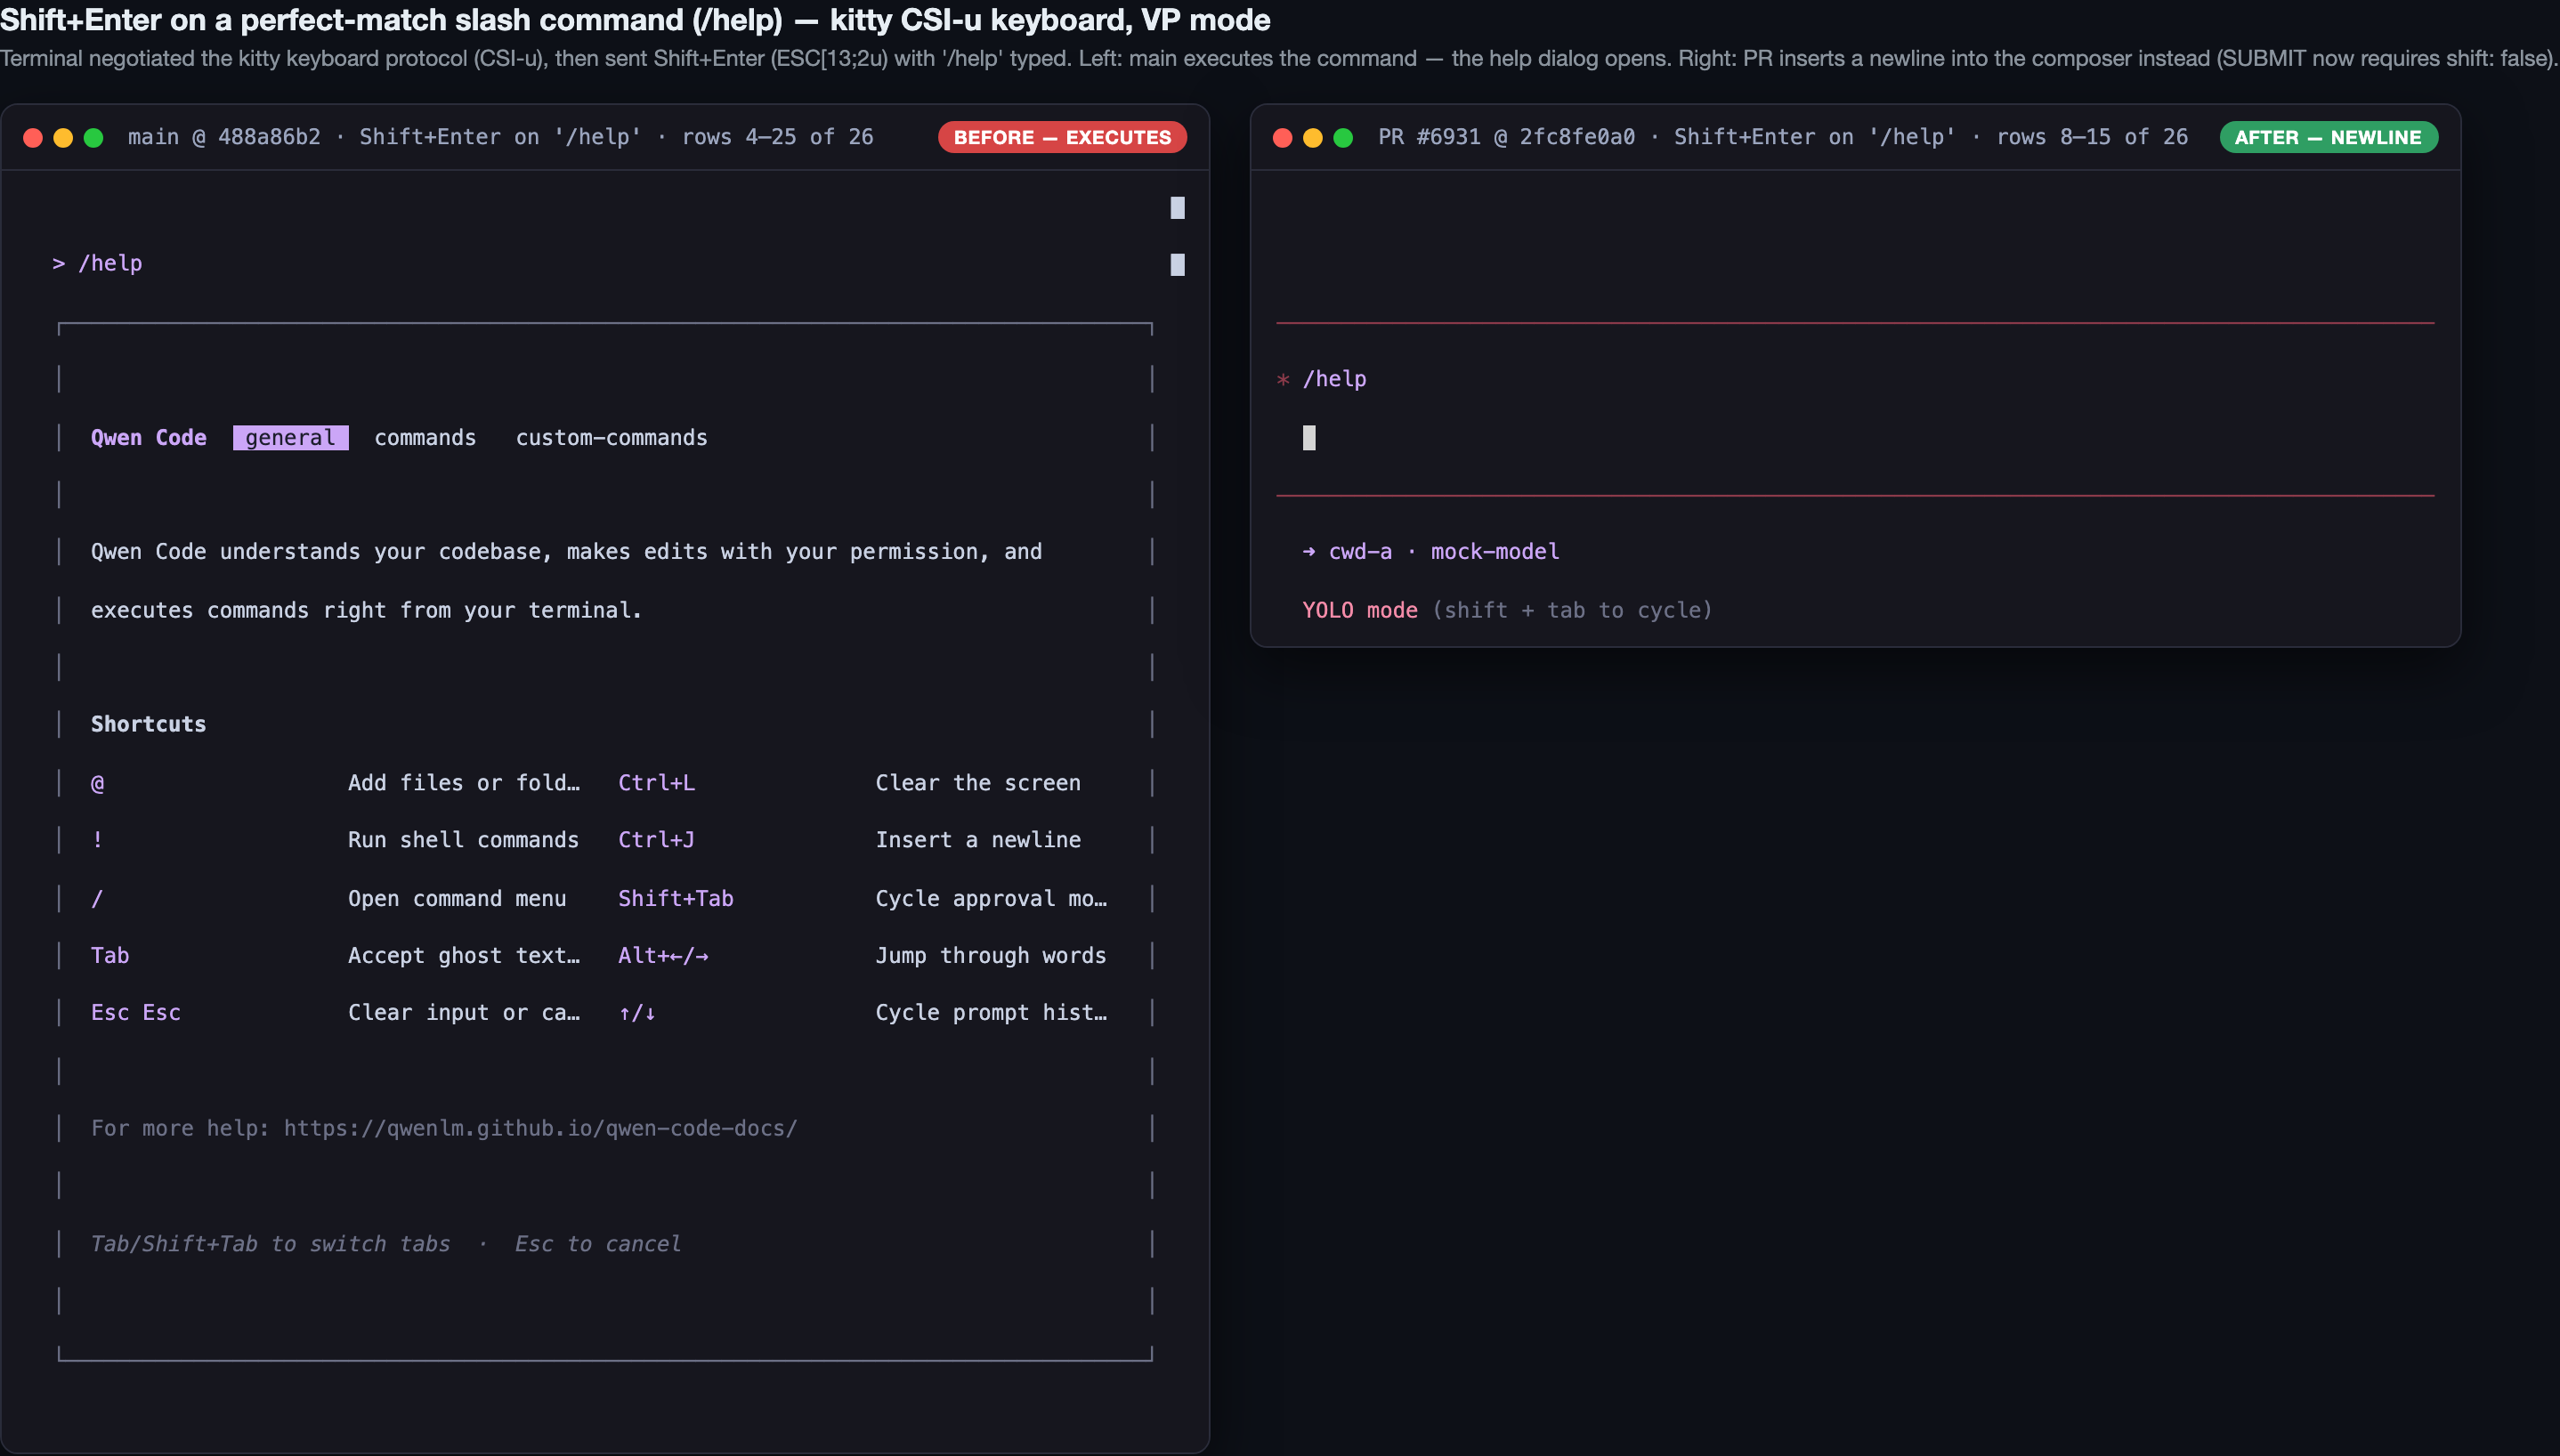Click the 'Shift+Tab' shortcut key in the Shortcuts table
The width and height of the screenshot is (2560, 1456).
[x=675, y=898]
